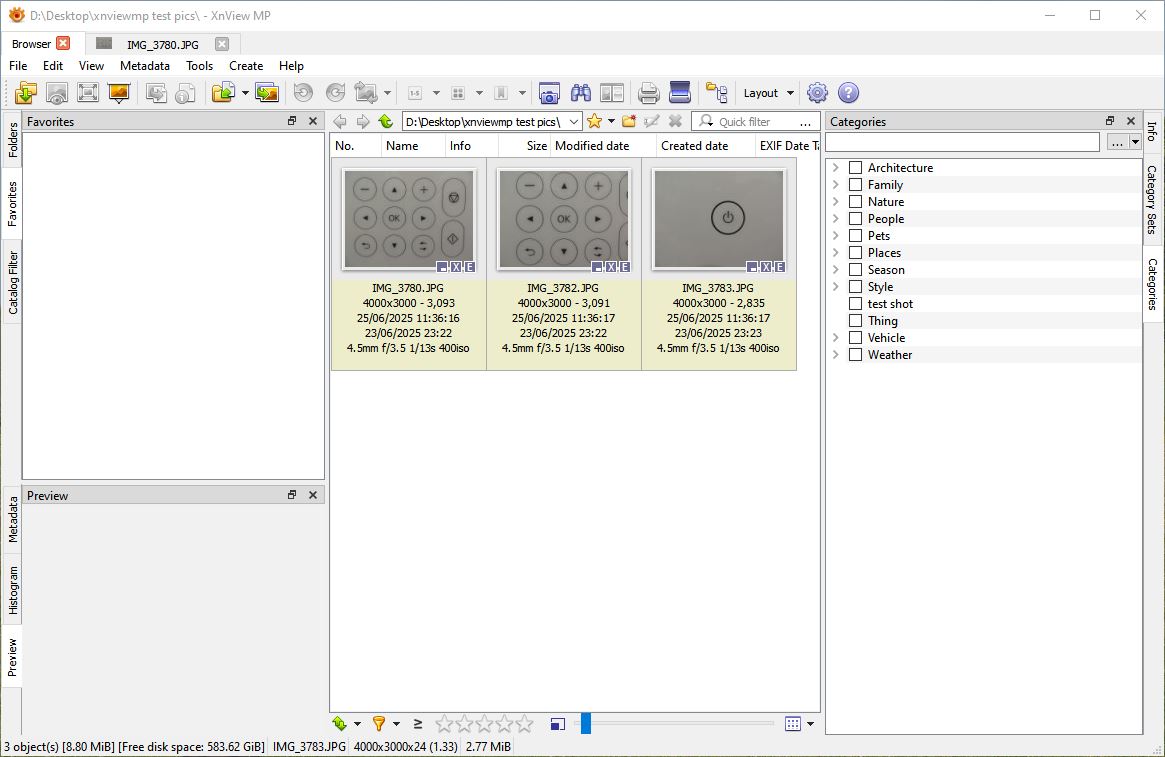Expand the Vehicle category node
Screen dimensions: 1165x757
click(836, 338)
